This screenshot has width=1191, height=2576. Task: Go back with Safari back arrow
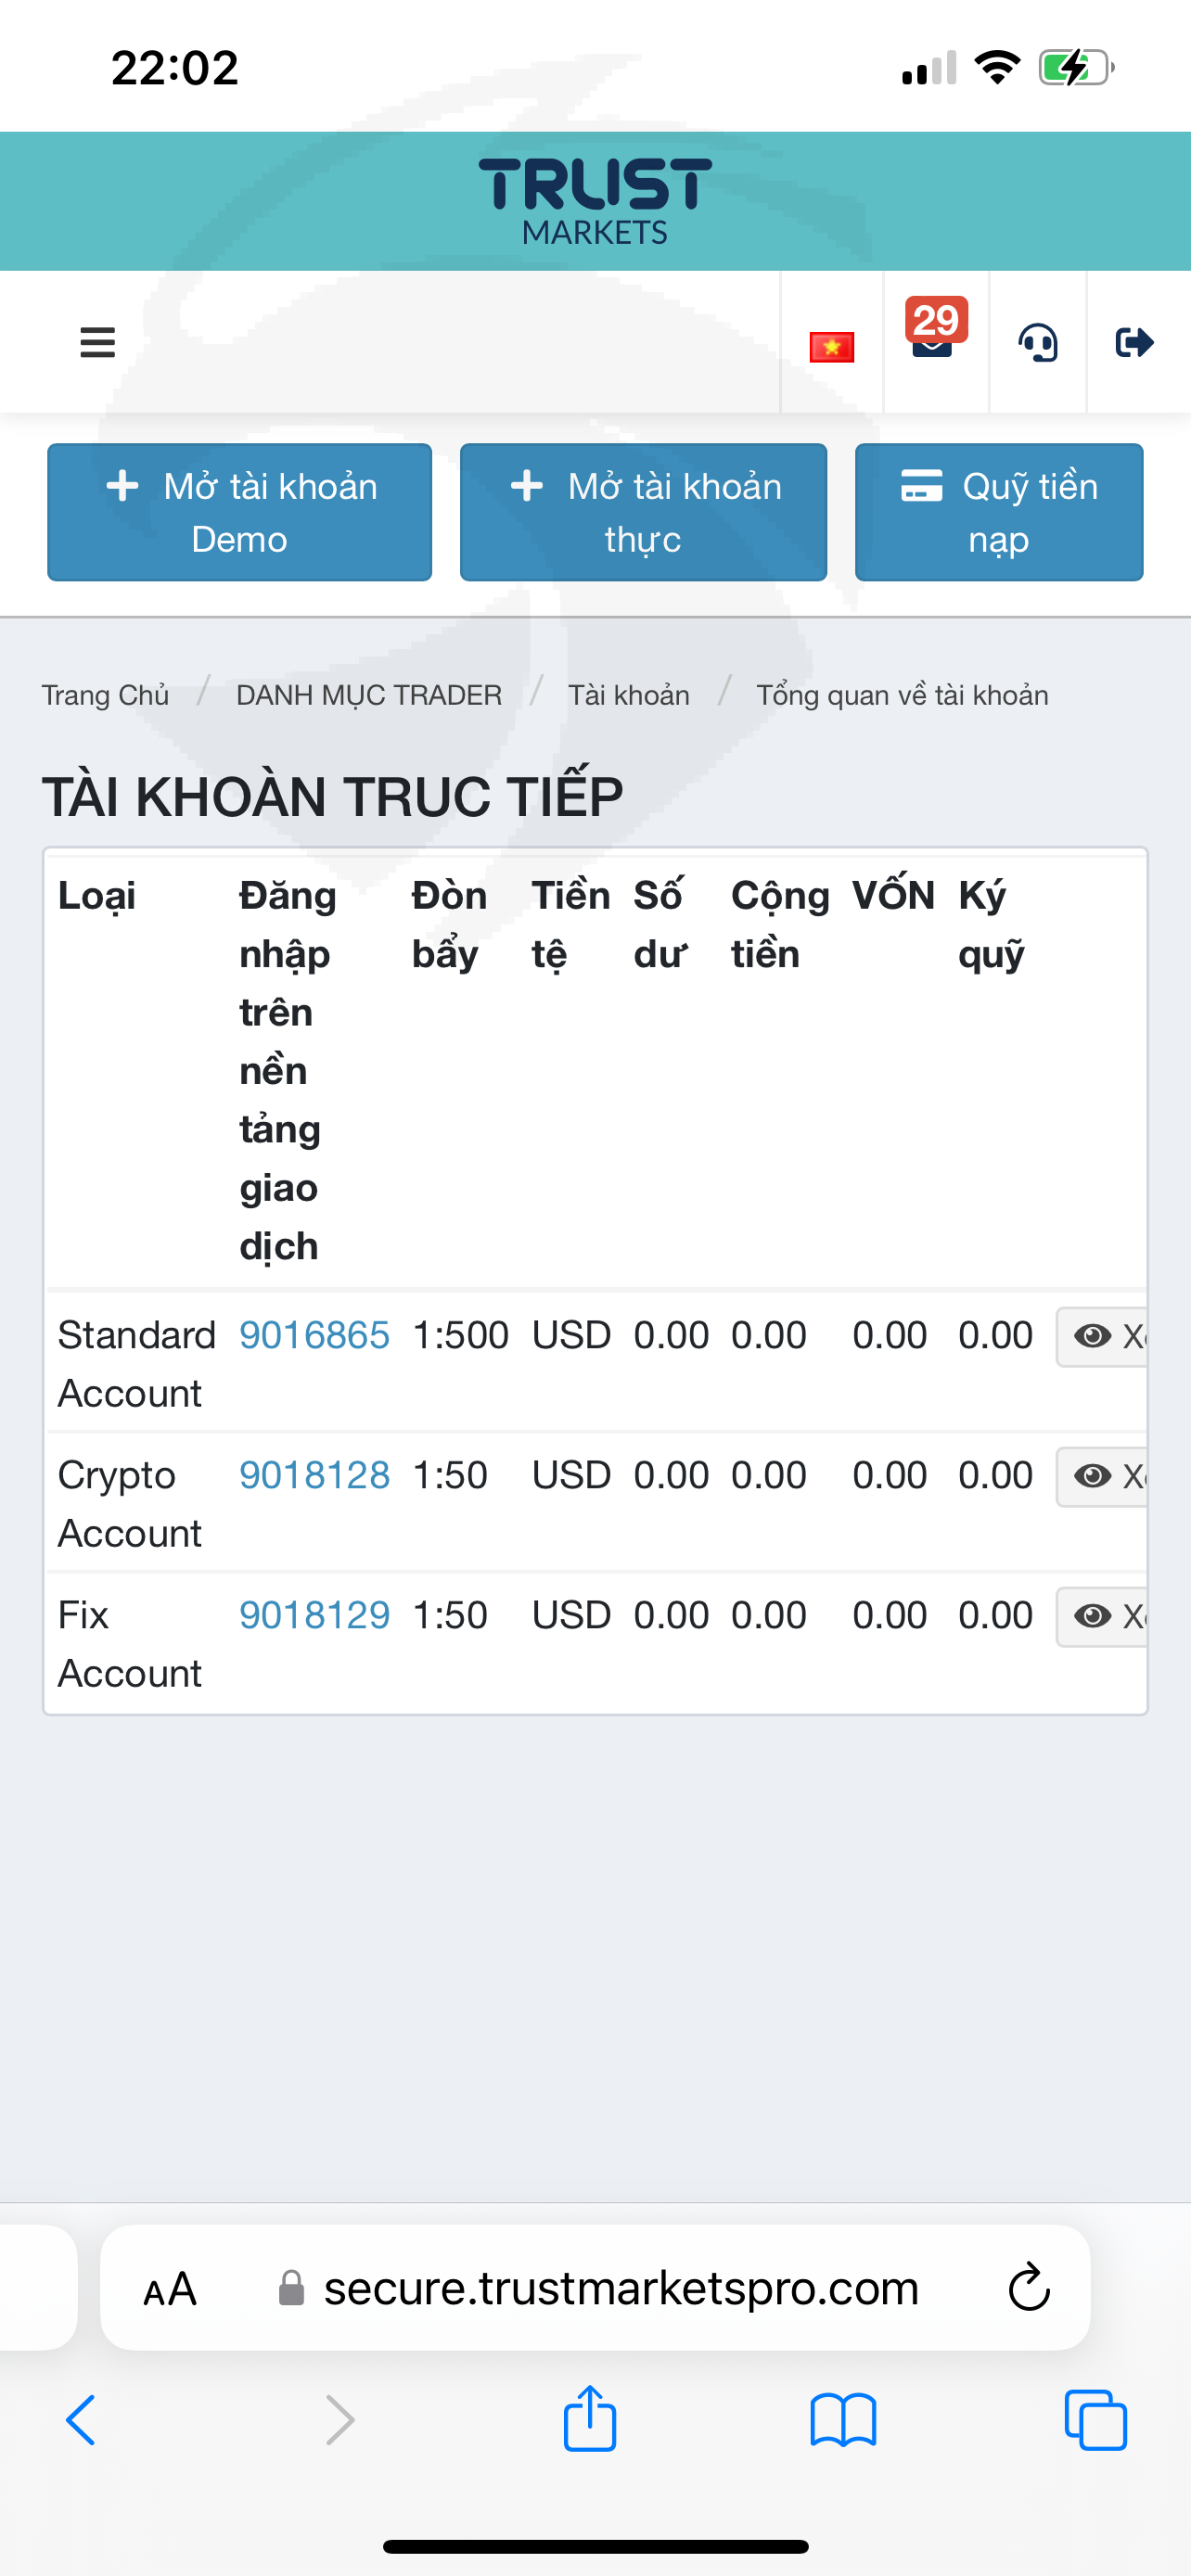[x=81, y=2419]
